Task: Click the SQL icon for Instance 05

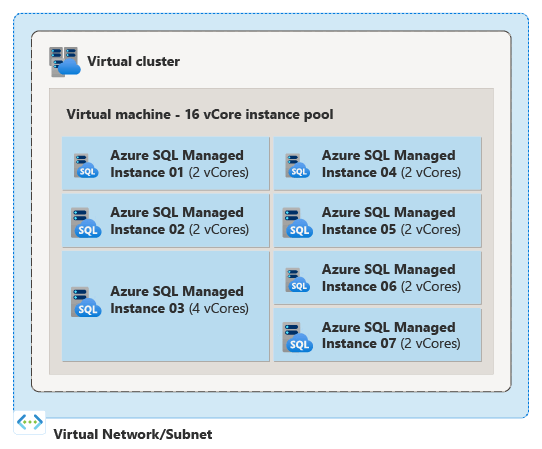Action: tap(298, 223)
